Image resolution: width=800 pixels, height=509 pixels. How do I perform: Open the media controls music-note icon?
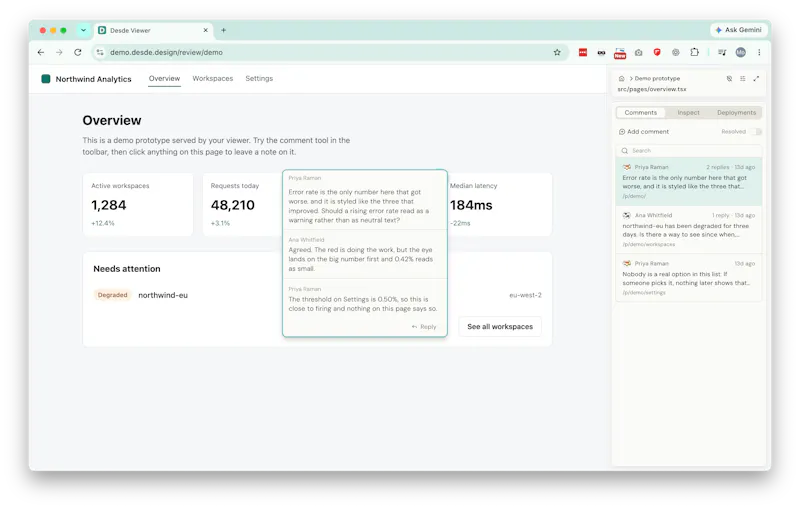(x=722, y=52)
